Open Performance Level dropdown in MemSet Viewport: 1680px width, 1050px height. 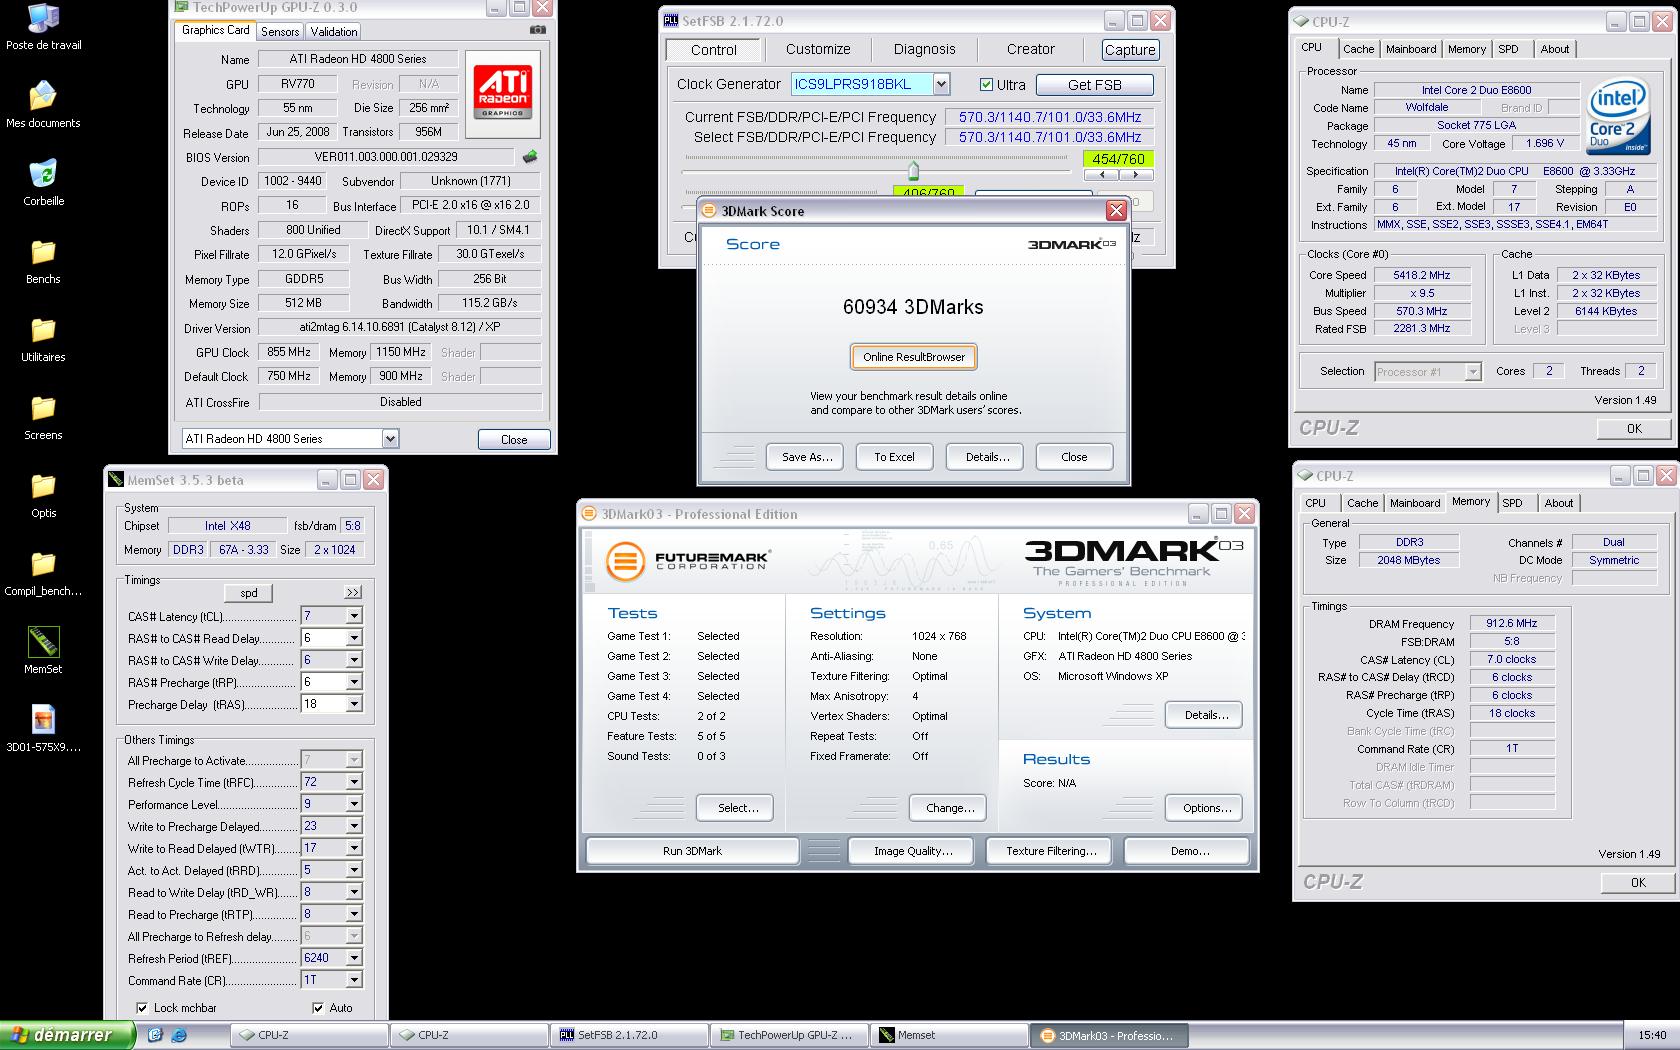[x=354, y=804]
